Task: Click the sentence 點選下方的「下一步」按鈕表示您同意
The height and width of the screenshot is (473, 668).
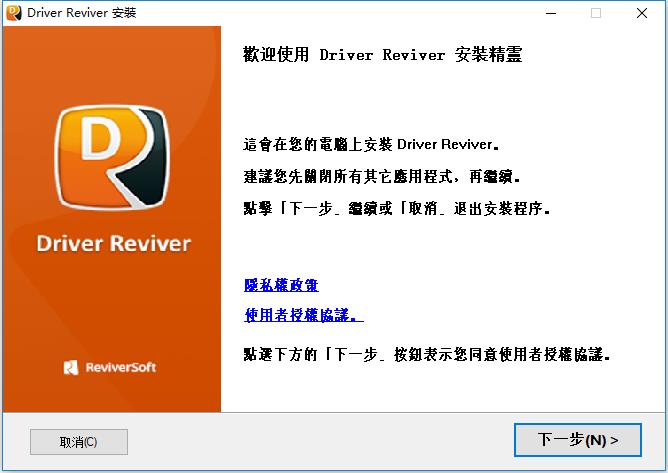Action: pos(426,354)
